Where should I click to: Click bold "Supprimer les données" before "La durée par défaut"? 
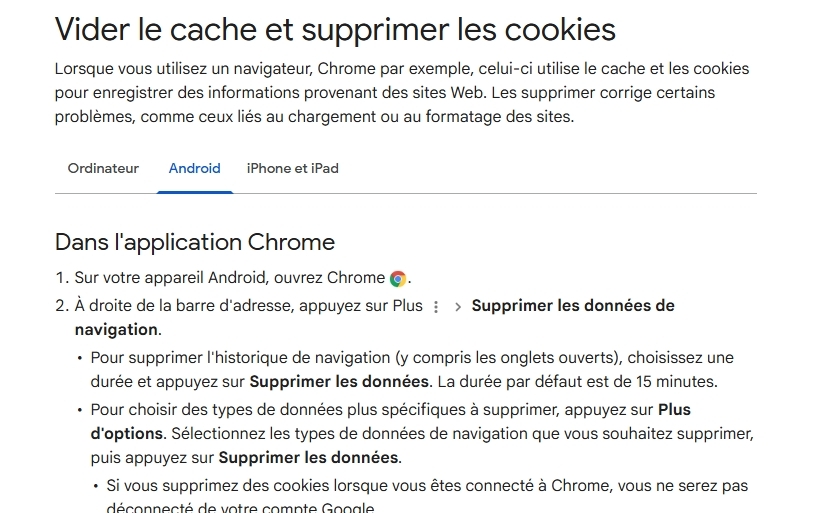[339, 382]
